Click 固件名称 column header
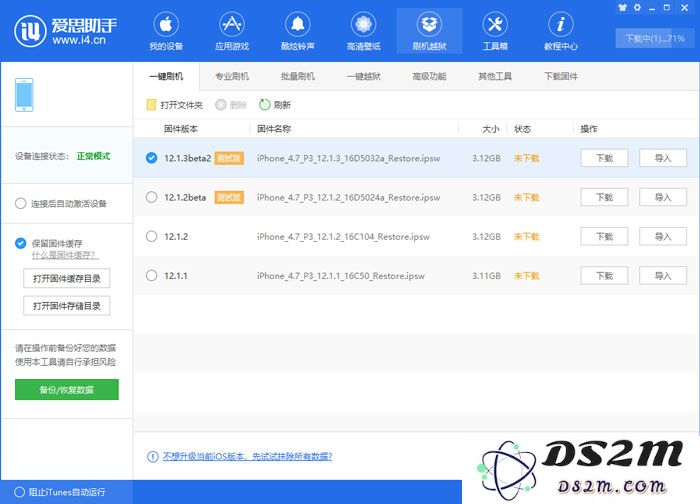The image size is (700, 504). point(274,129)
